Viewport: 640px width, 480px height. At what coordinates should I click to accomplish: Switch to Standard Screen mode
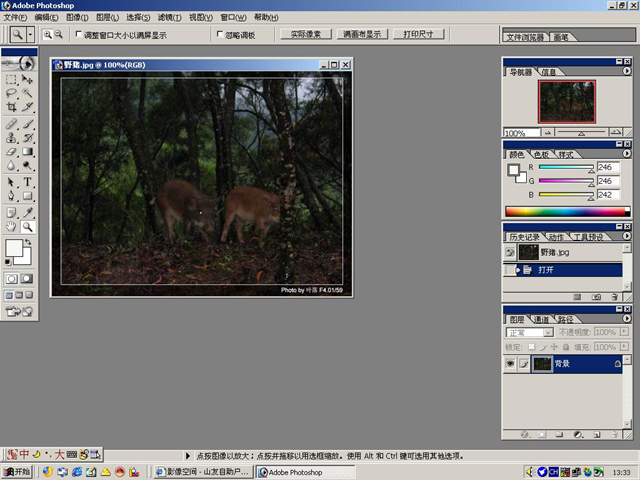pyautogui.click(x=9, y=295)
